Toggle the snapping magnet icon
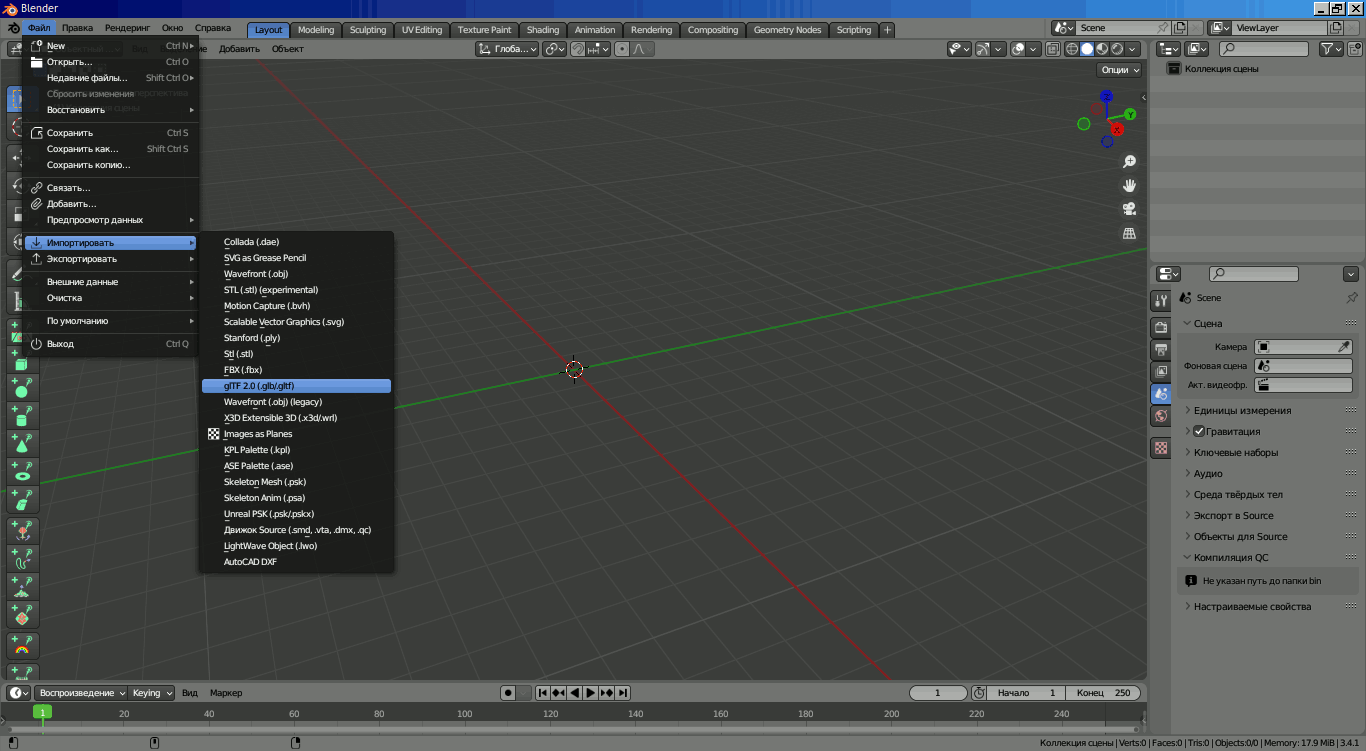This screenshot has width=1366, height=751. 577,49
